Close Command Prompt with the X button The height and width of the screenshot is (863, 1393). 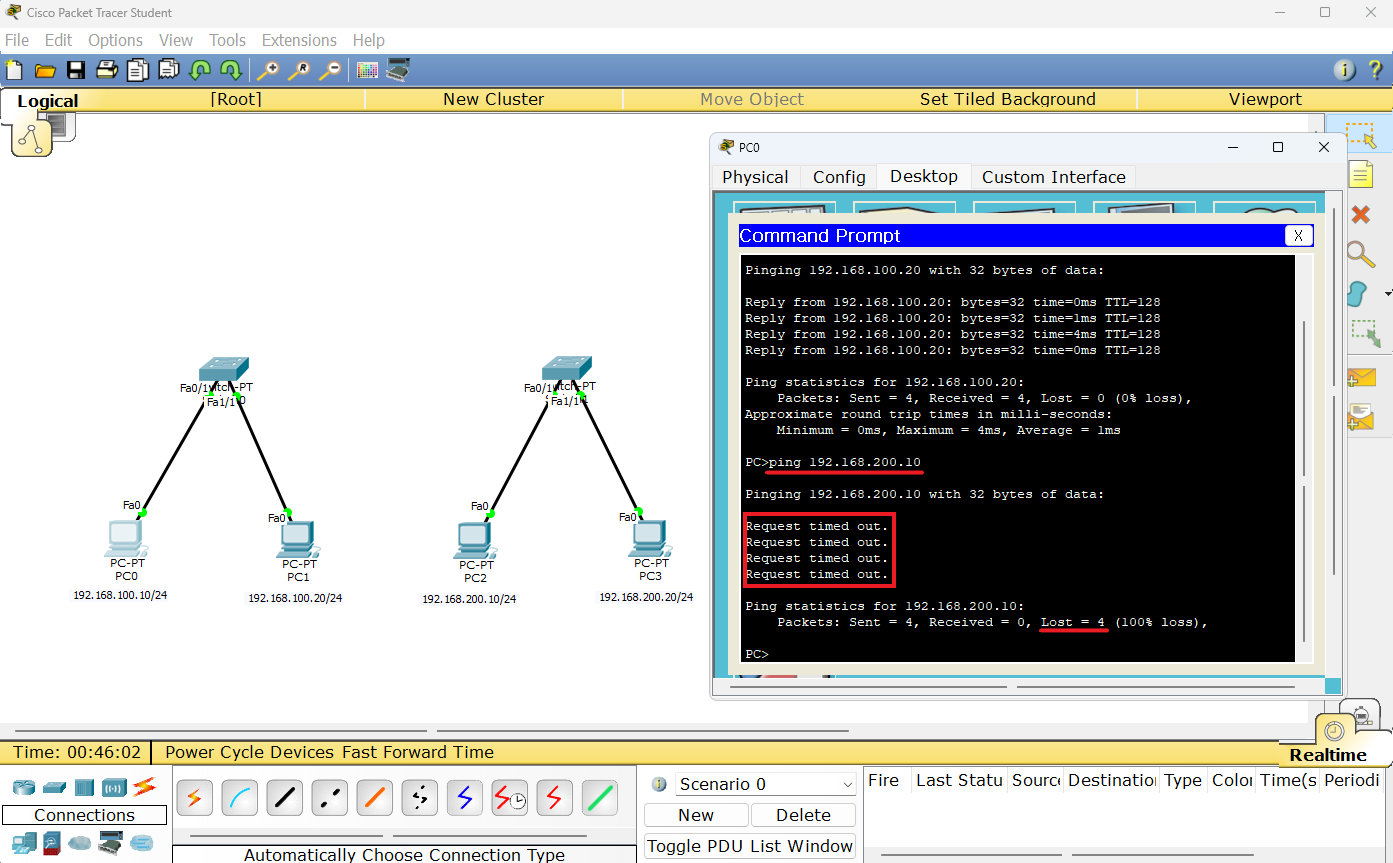pyautogui.click(x=1298, y=236)
